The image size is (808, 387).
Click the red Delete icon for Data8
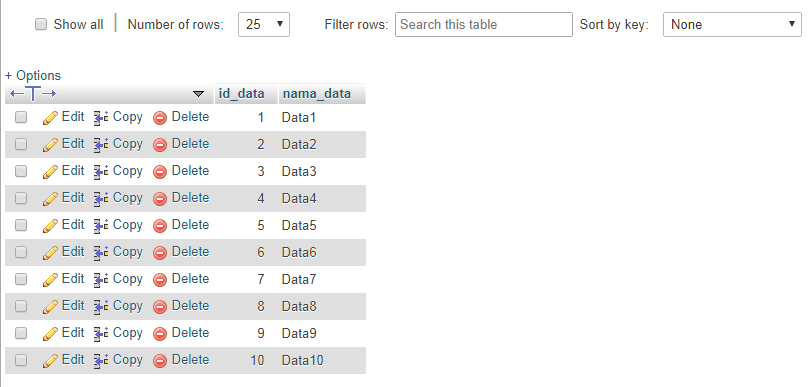click(160, 307)
